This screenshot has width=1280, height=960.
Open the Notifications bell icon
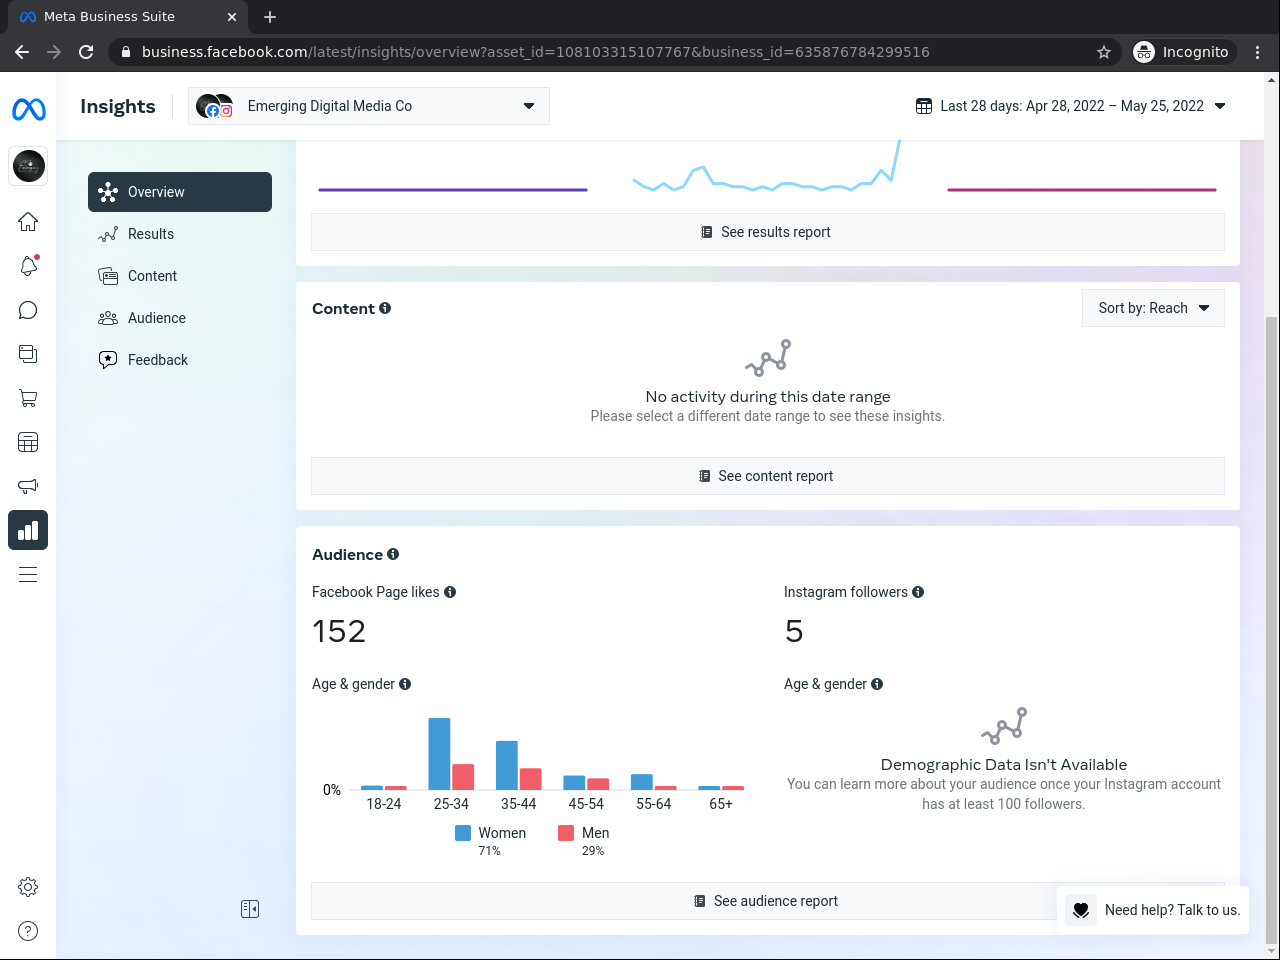28,265
